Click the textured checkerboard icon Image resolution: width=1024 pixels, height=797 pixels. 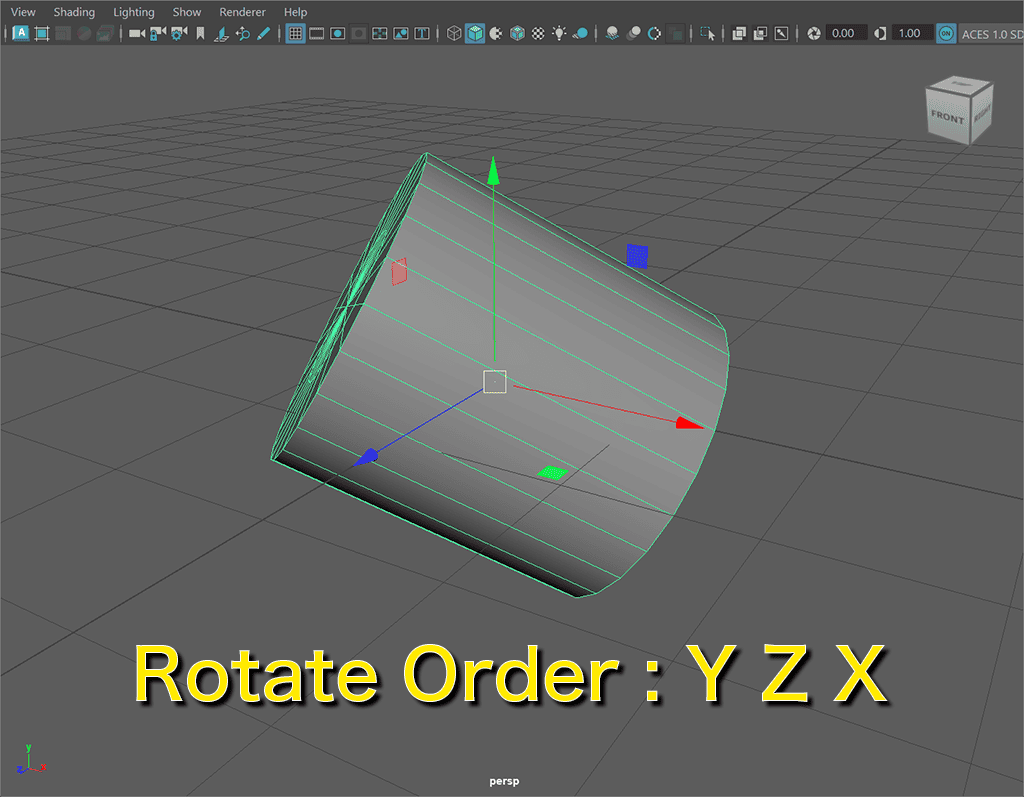(x=539, y=33)
